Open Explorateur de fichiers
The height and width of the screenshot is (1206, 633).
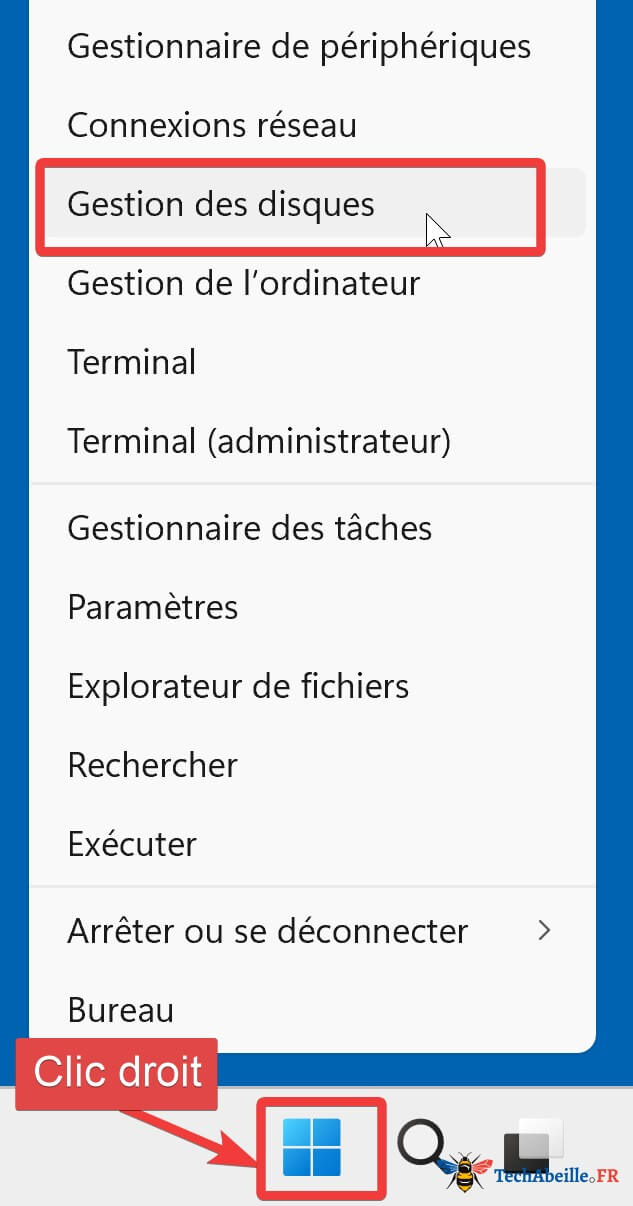[x=238, y=686]
